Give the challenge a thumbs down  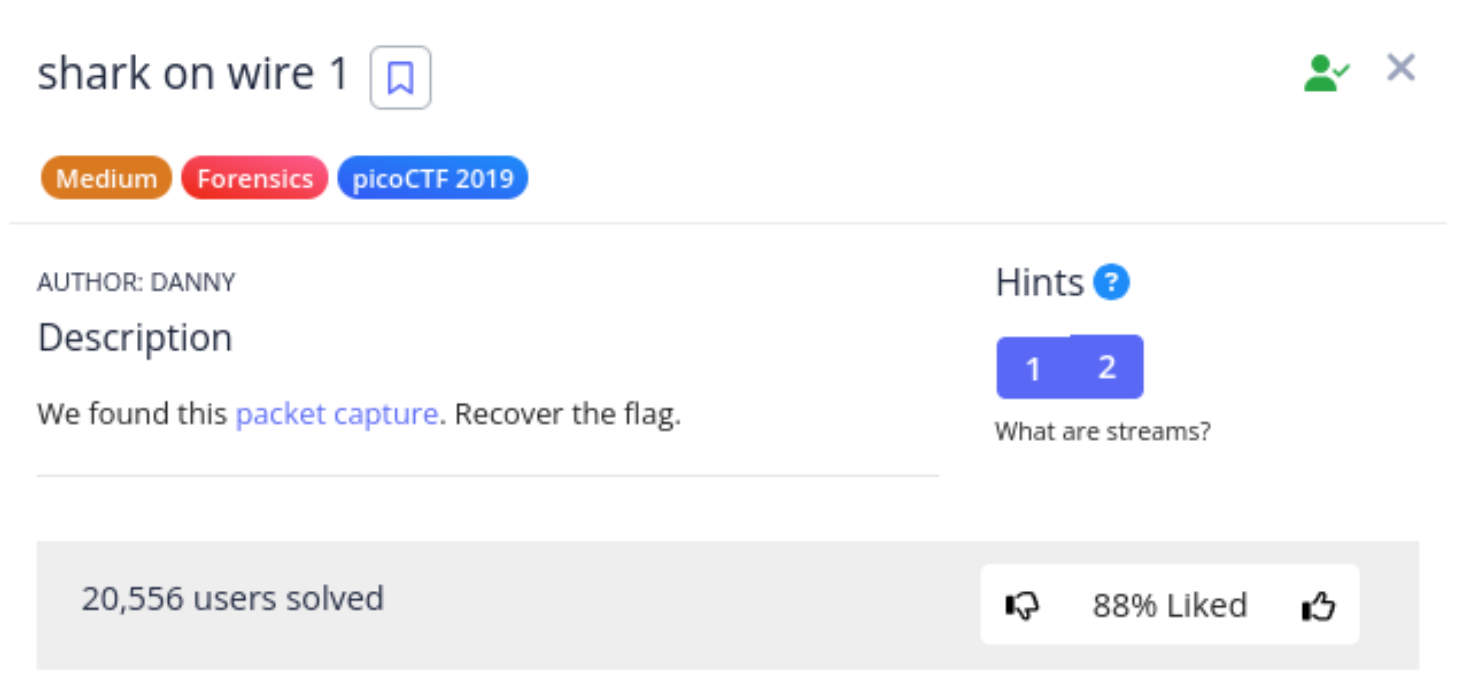tap(1022, 605)
